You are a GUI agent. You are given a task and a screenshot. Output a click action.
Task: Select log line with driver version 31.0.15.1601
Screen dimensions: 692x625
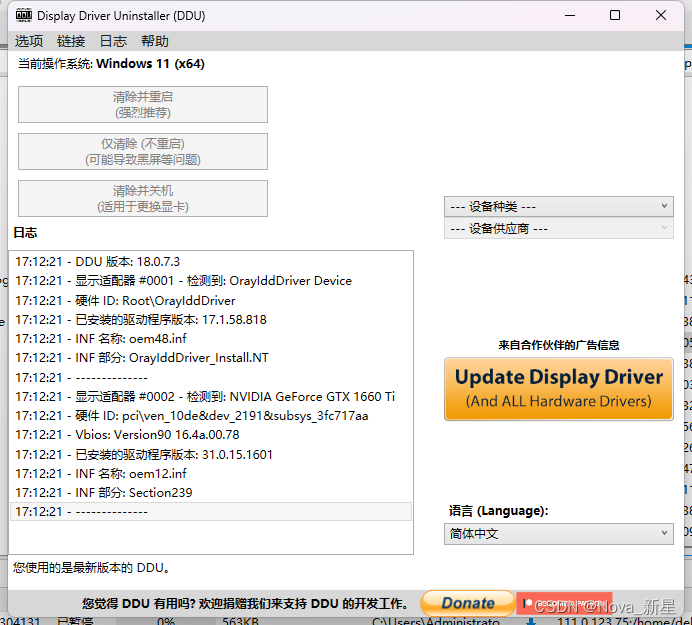[211, 455]
